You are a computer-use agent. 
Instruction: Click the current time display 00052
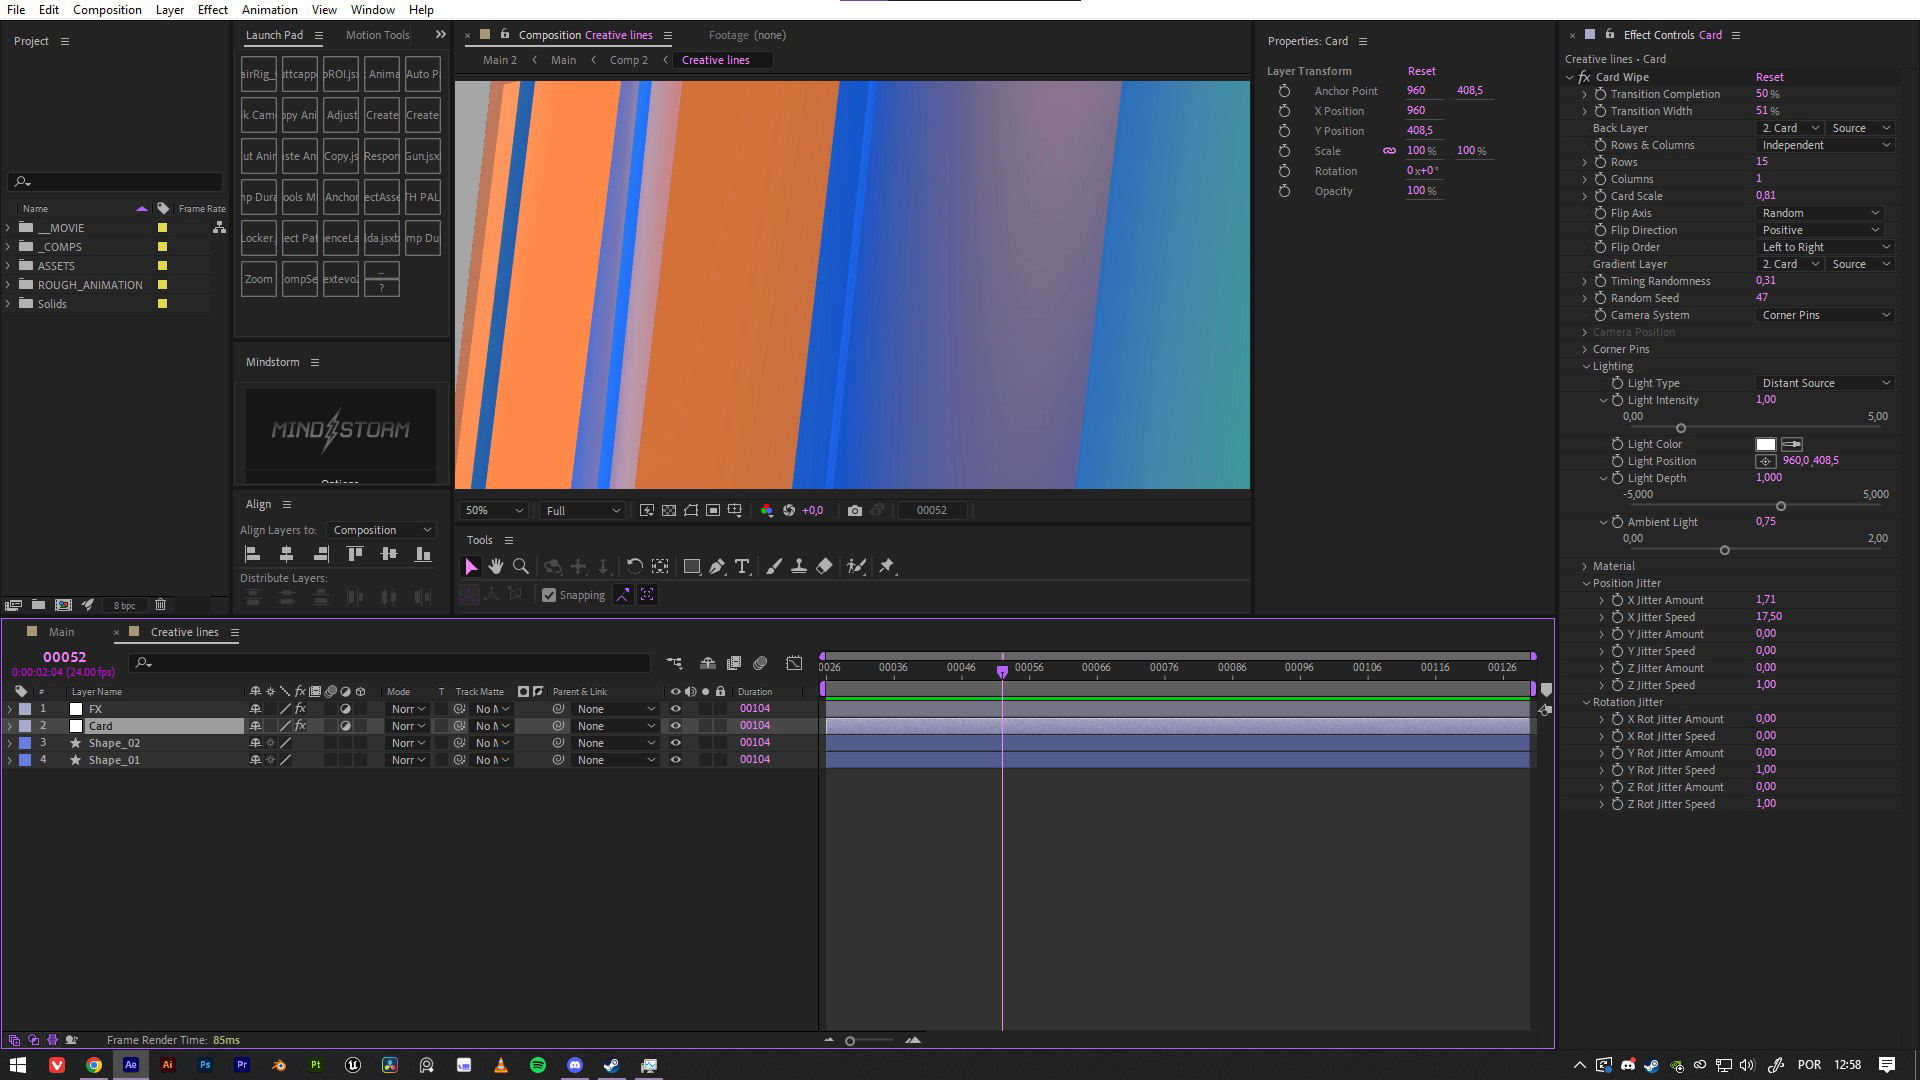(64, 657)
